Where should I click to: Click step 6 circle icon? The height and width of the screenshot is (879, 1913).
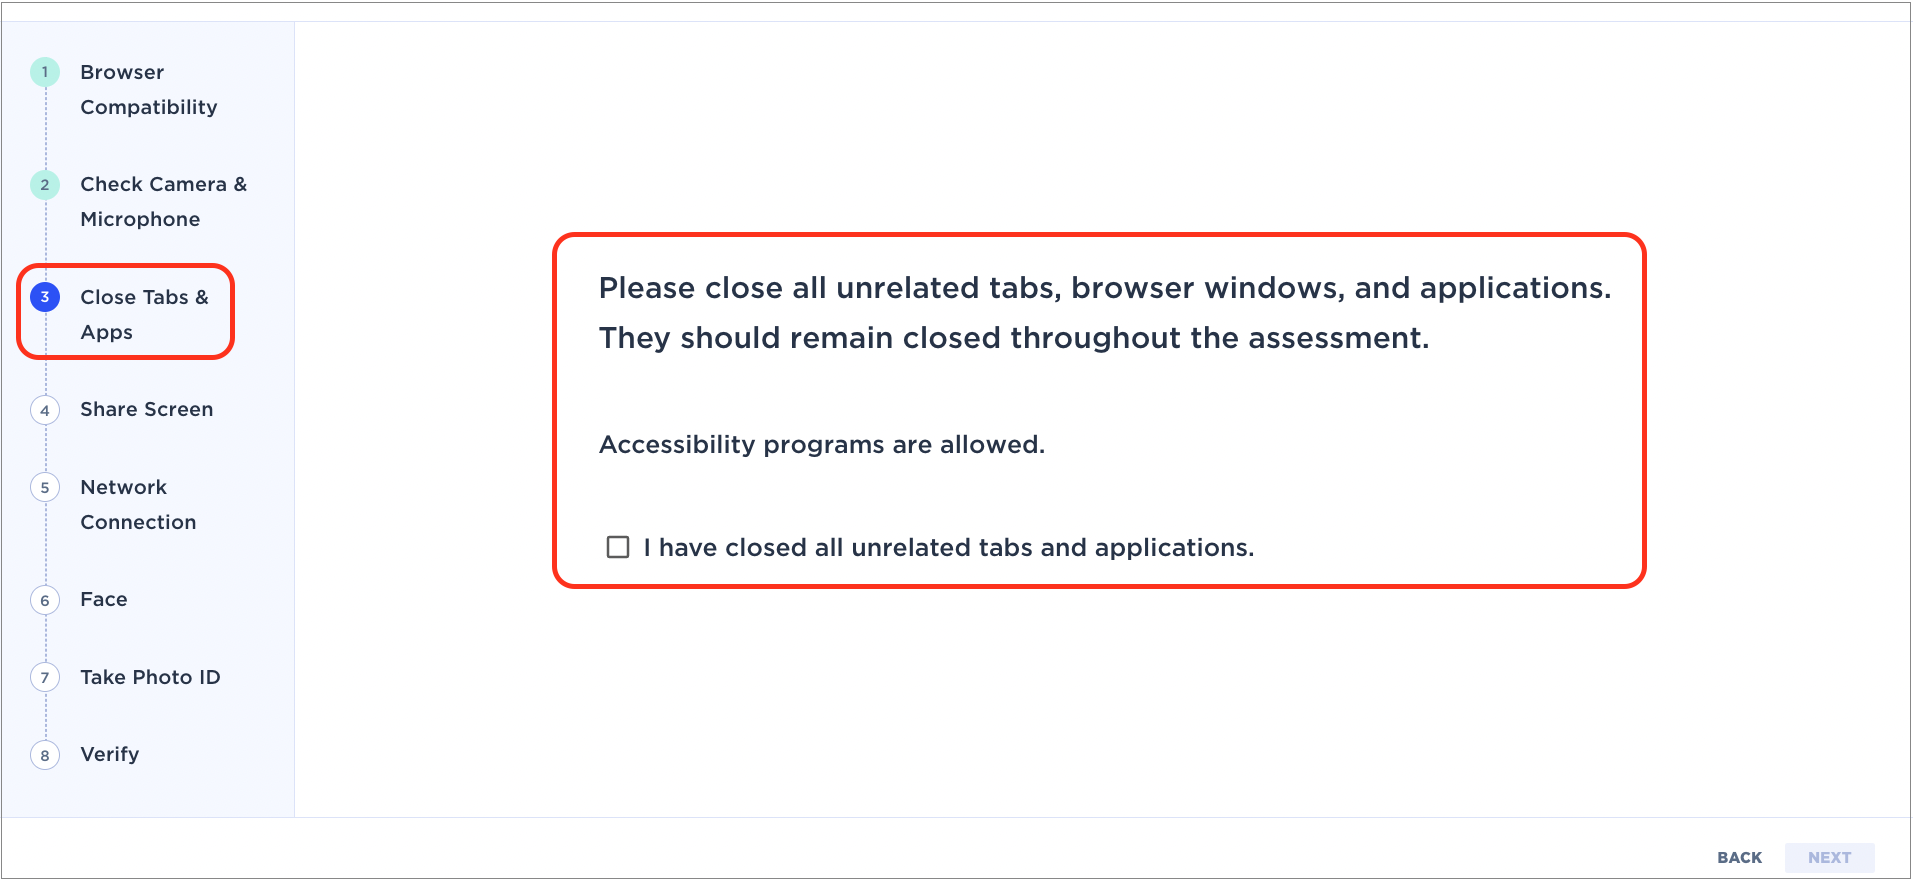(x=45, y=600)
